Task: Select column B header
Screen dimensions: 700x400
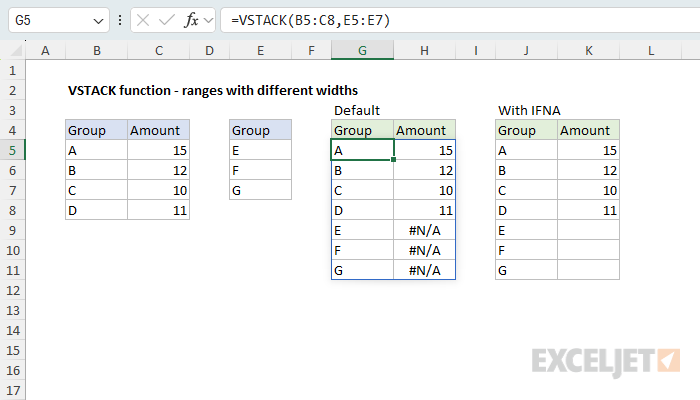Action: pyautogui.click(x=96, y=51)
